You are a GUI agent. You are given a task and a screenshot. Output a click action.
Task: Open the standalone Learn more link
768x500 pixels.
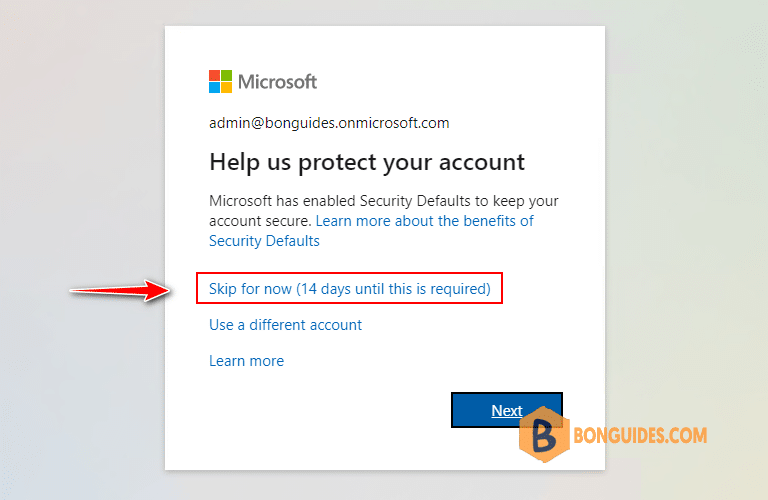246,361
